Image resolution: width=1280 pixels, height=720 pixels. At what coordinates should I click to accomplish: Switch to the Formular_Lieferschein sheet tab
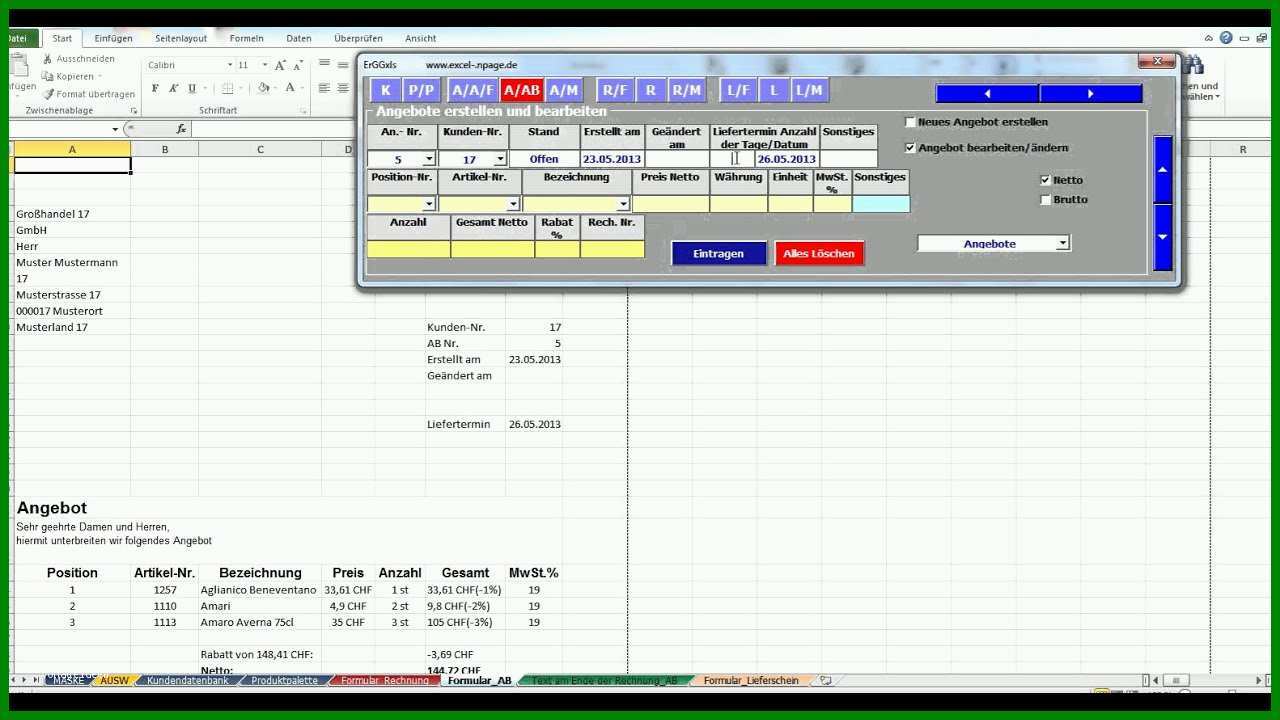[751, 680]
